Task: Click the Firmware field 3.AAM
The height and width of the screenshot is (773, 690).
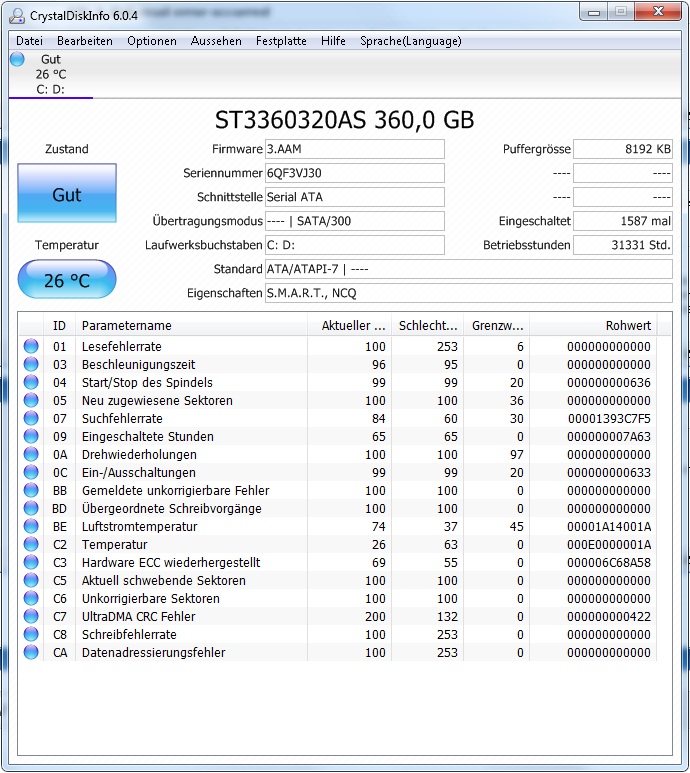Action: point(355,149)
